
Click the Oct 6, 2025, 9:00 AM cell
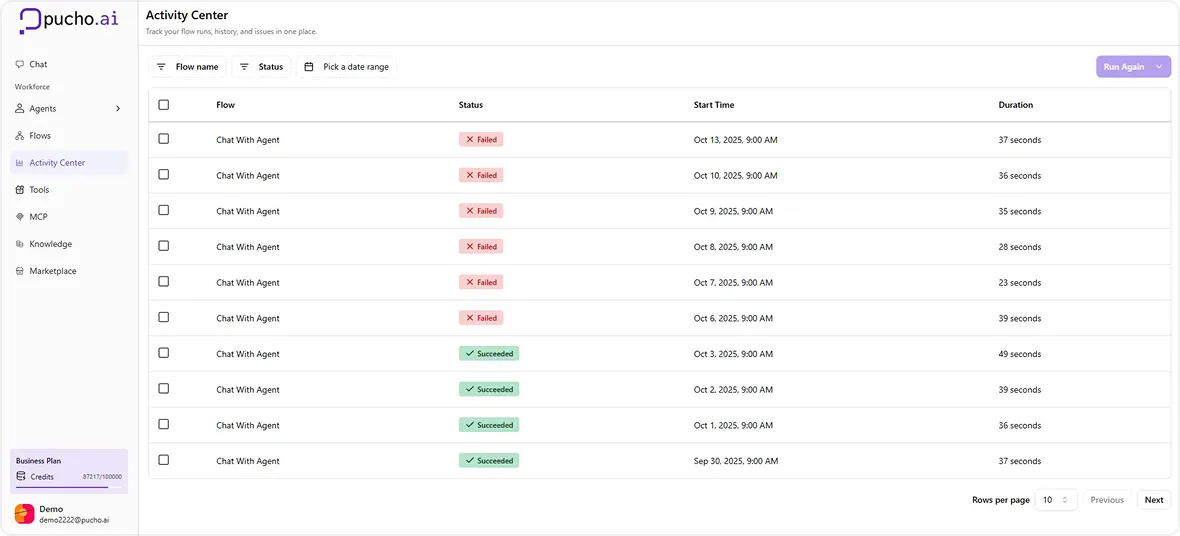click(x=733, y=318)
